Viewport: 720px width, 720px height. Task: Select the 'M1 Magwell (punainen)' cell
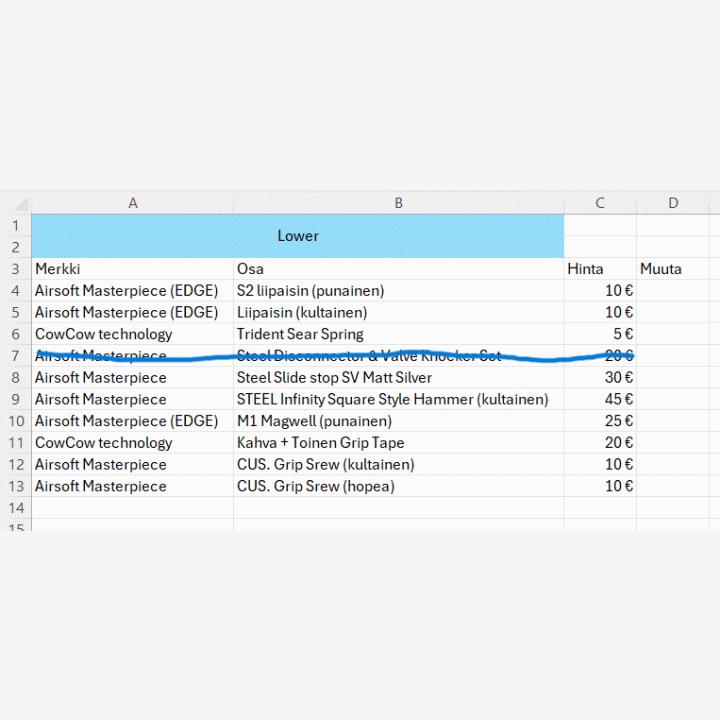(x=398, y=421)
